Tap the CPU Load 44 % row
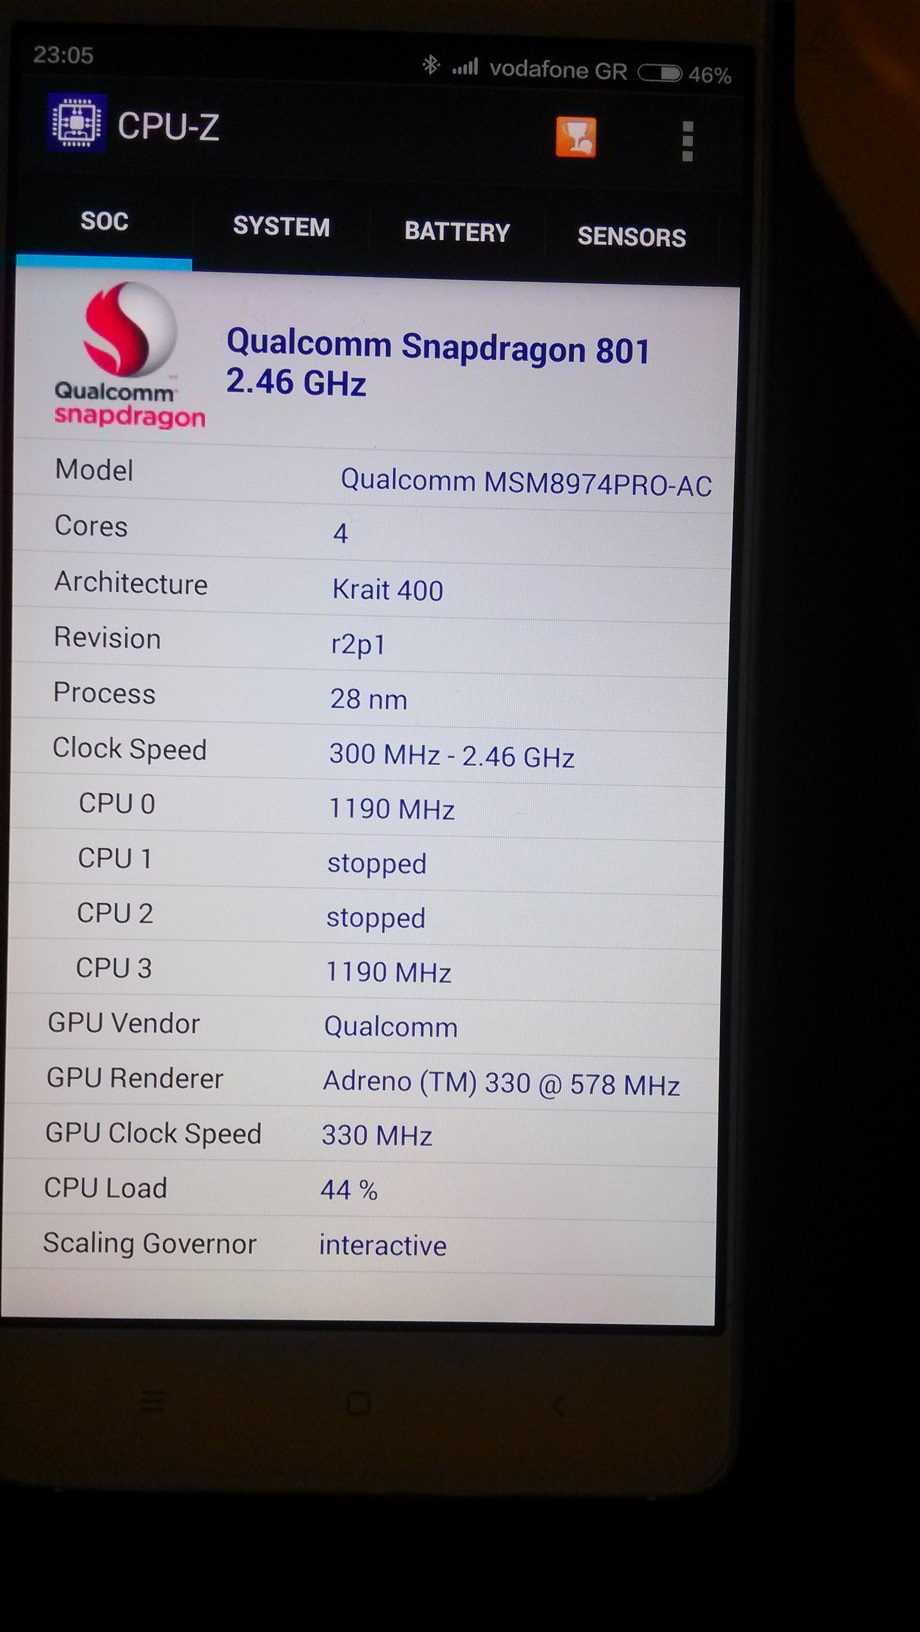Viewport: 920px width, 1632px height. click(x=361, y=1189)
